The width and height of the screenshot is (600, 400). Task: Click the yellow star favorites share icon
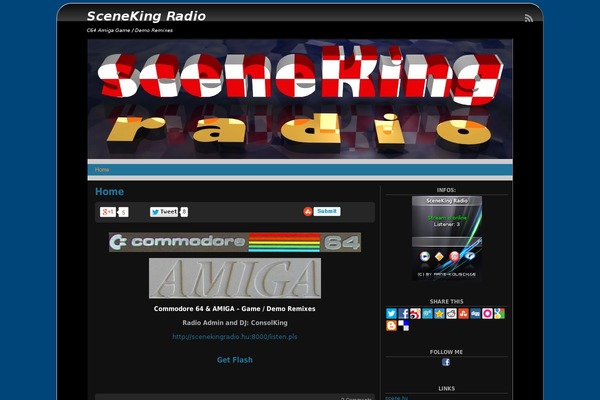(439, 313)
